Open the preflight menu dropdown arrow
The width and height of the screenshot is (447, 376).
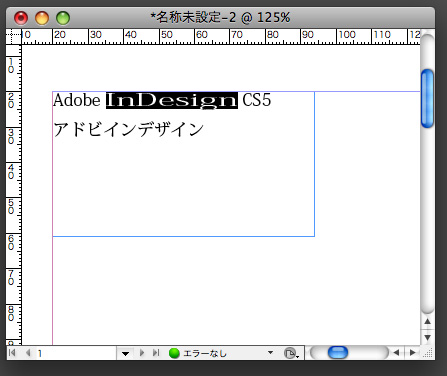coord(270,353)
